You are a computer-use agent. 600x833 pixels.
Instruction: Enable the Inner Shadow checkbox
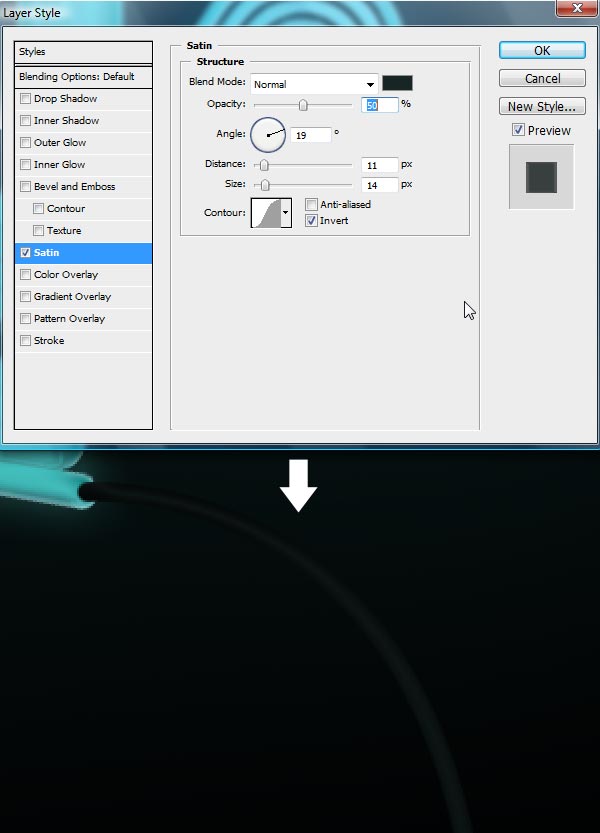(x=25, y=121)
